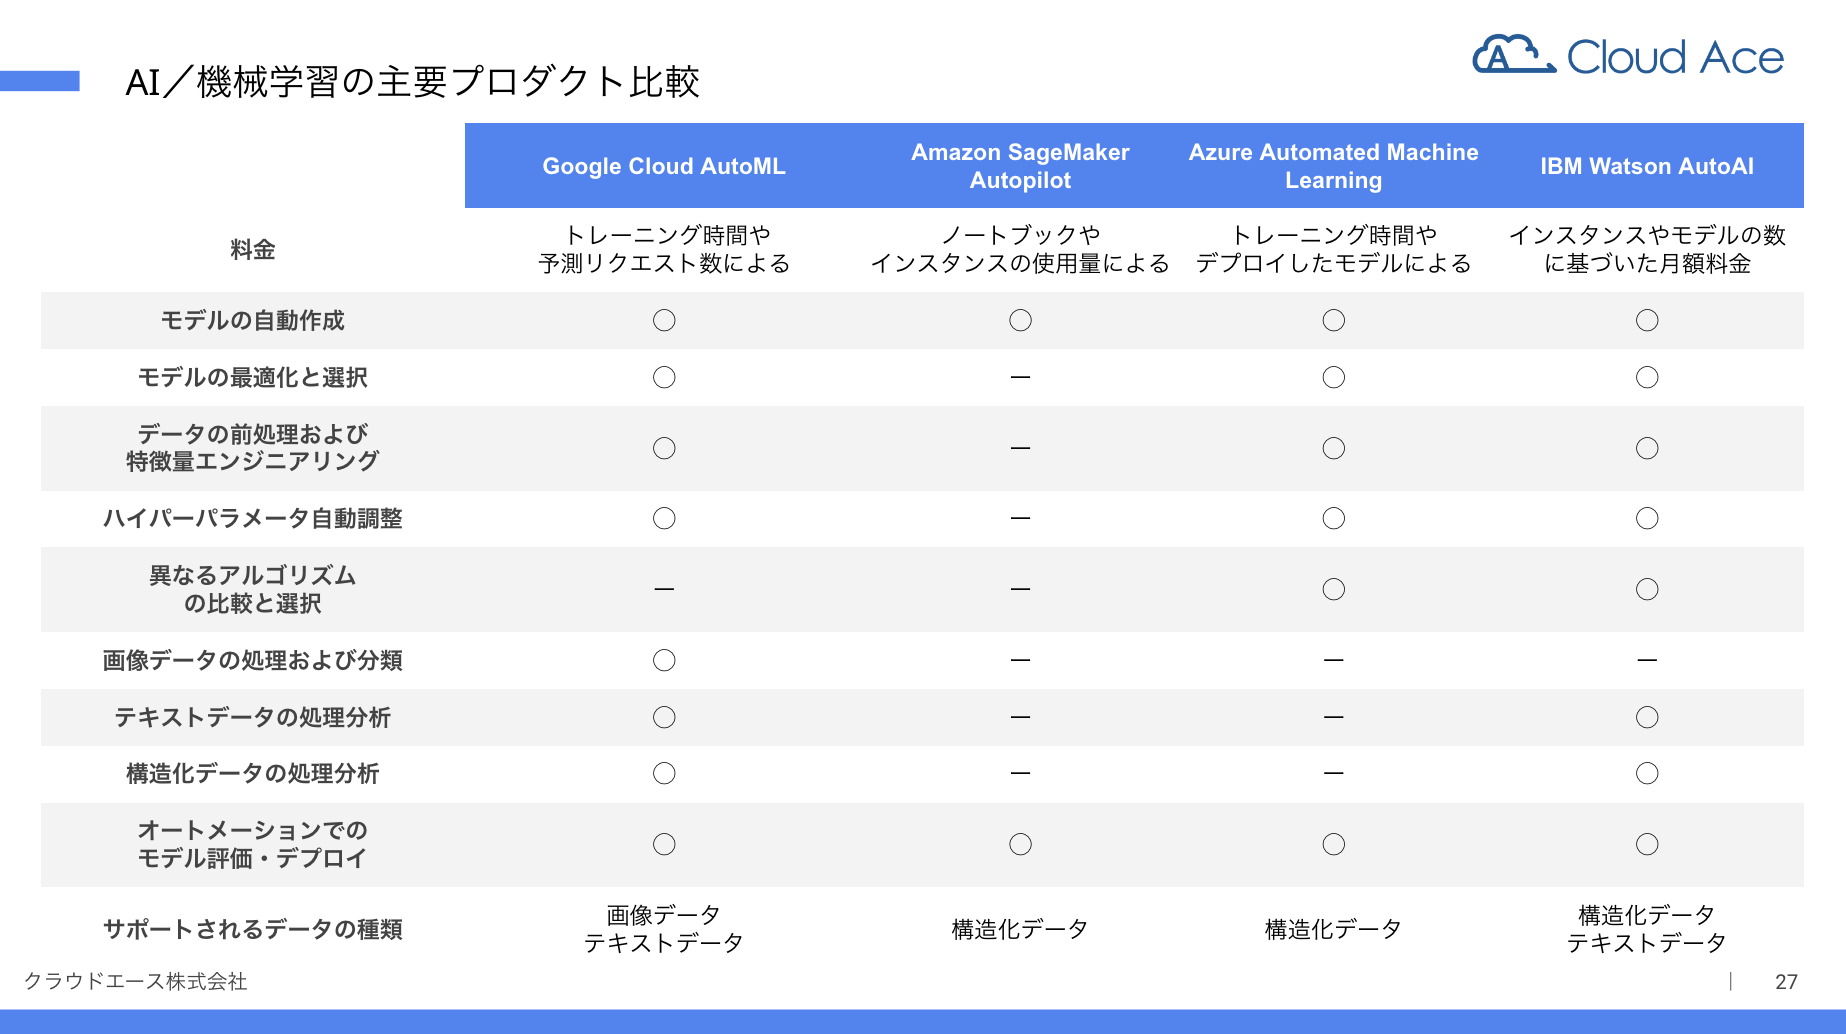
Task: Click the slide title AI／機械学習の主要プロダクト比較
Action: click(412, 82)
